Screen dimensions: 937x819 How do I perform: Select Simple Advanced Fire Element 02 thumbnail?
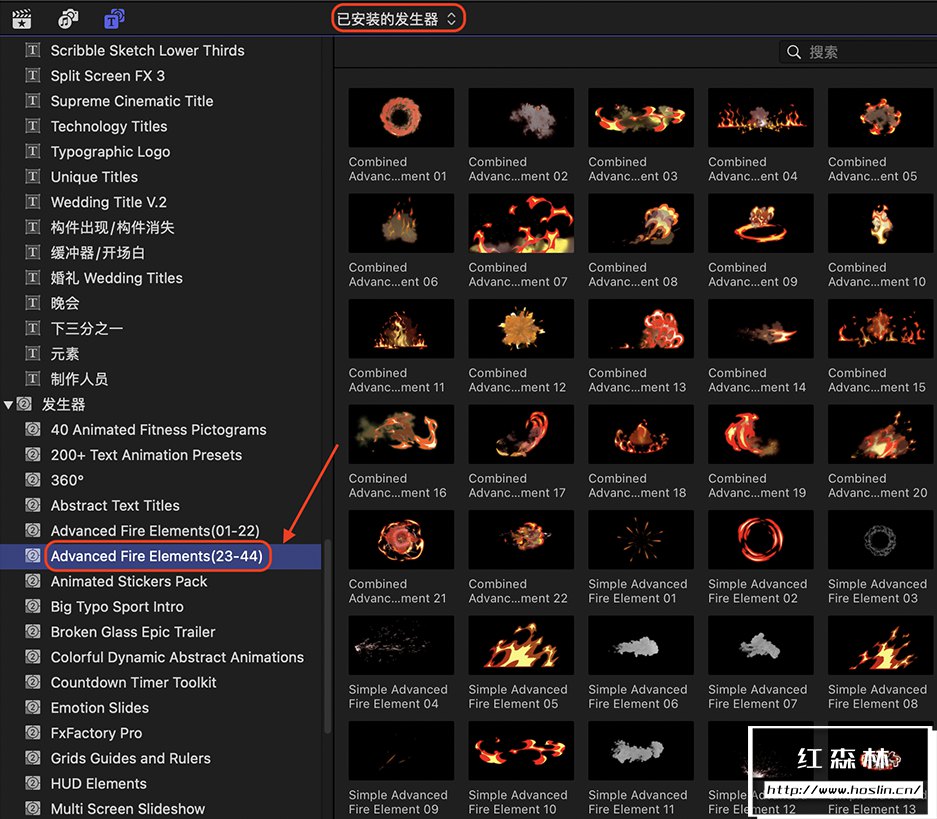click(761, 539)
